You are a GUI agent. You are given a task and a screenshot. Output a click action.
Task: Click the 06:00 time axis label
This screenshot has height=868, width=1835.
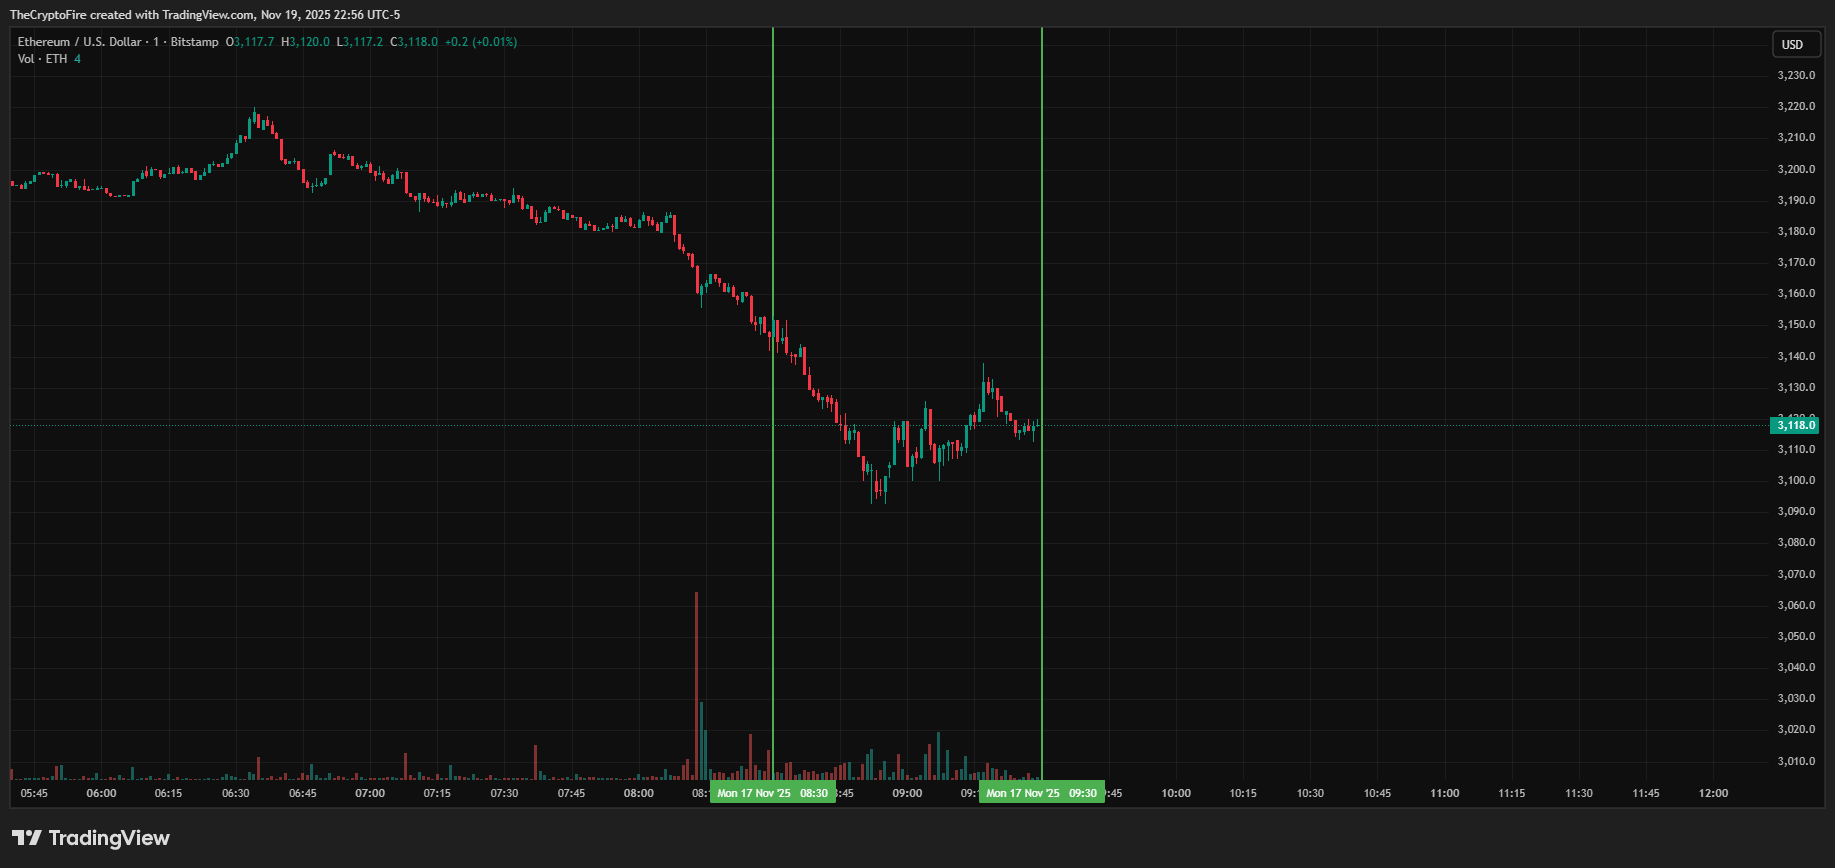(x=101, y=793)
